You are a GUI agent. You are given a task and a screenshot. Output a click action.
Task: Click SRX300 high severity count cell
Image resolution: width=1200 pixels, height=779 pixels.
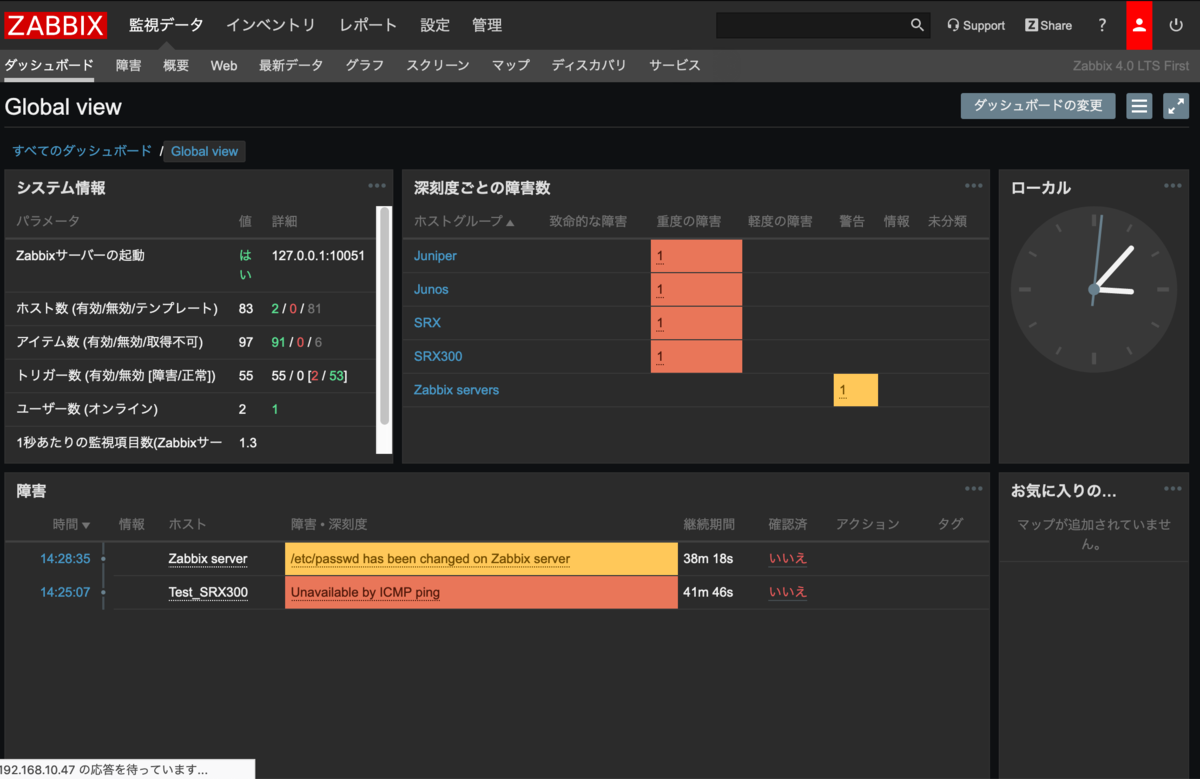coord(696,356)
